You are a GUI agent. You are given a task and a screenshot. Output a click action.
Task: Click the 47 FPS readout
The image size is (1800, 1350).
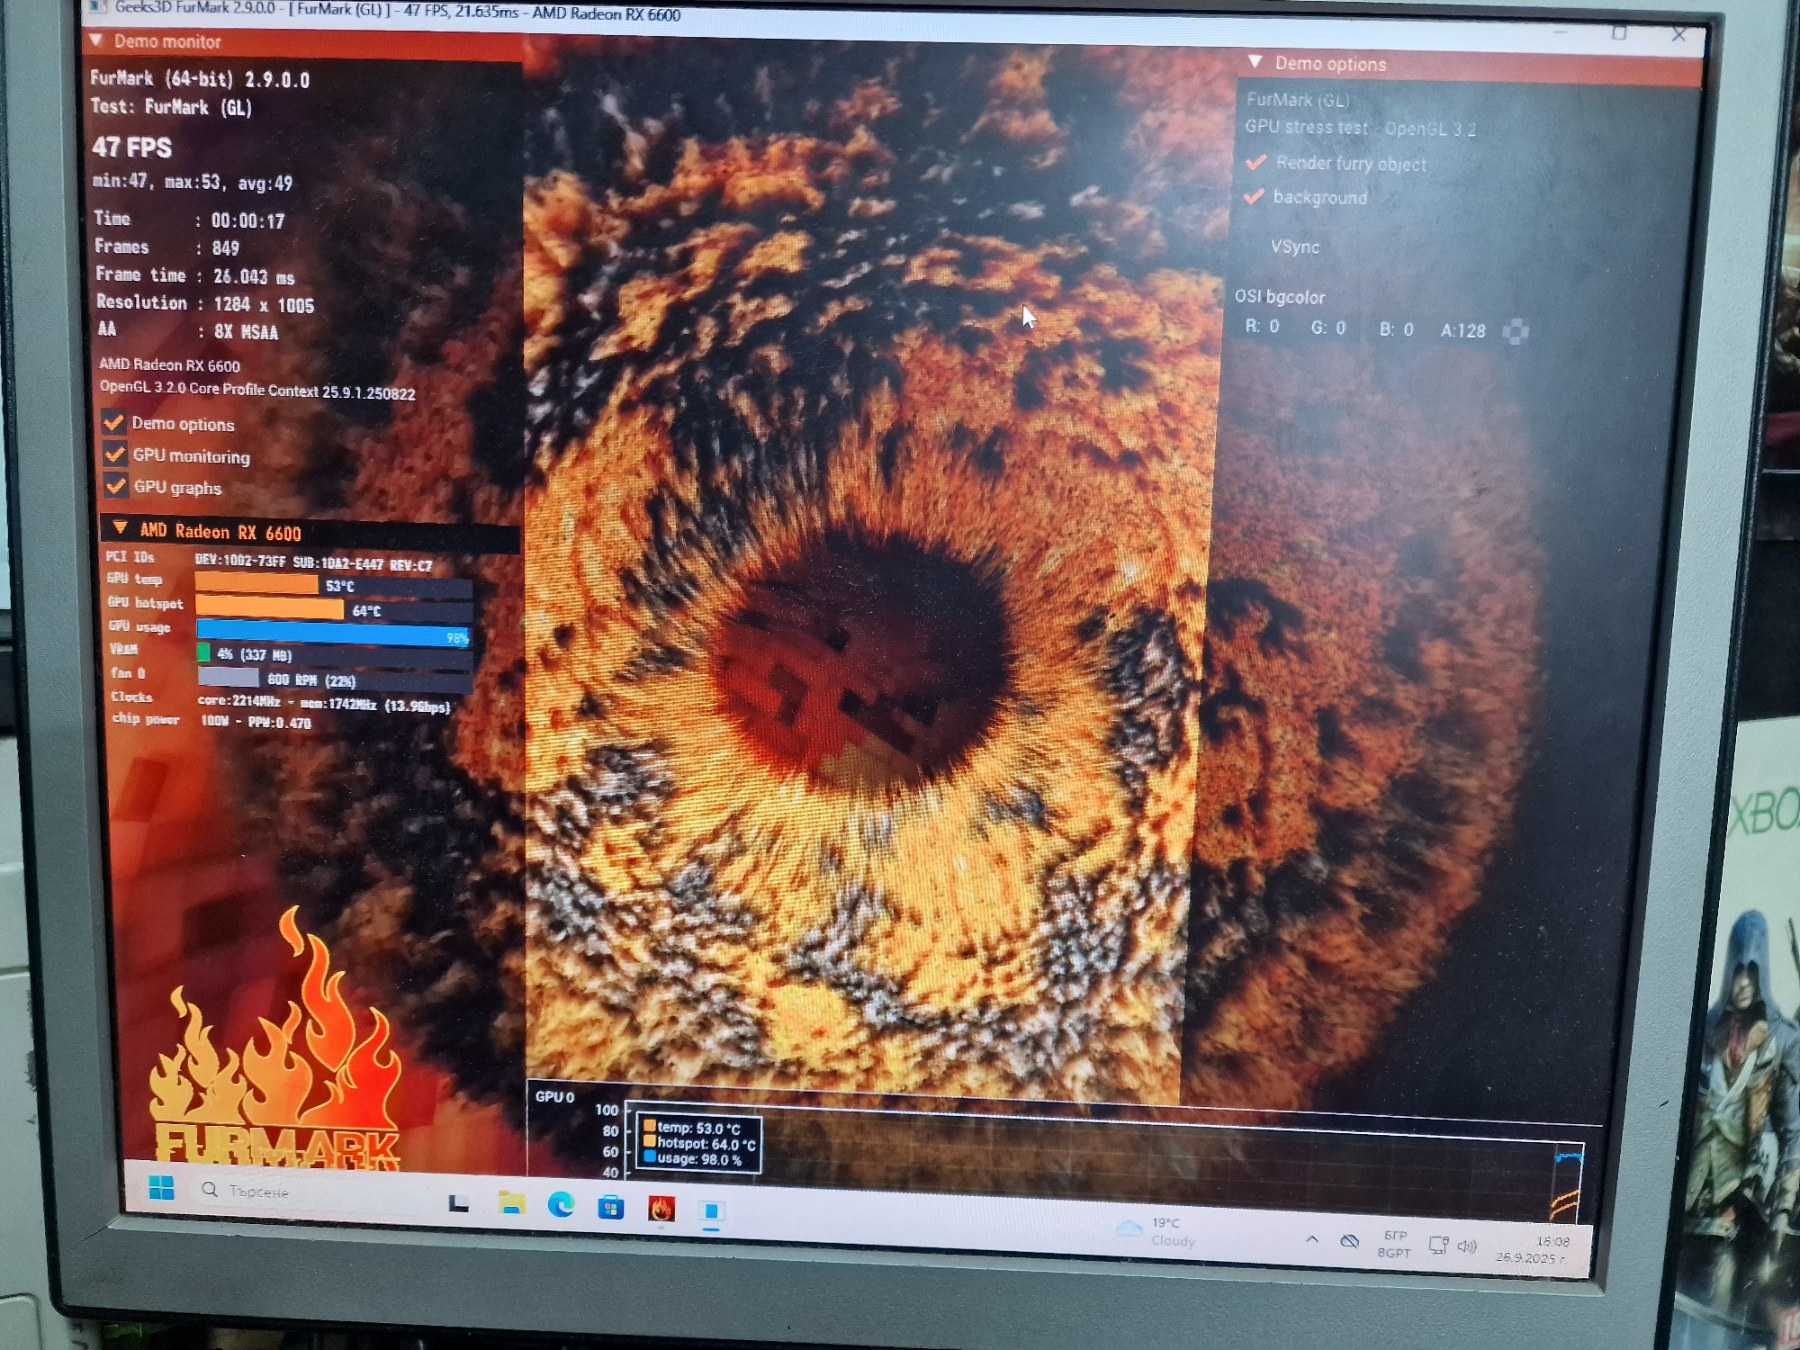point(132,147)
